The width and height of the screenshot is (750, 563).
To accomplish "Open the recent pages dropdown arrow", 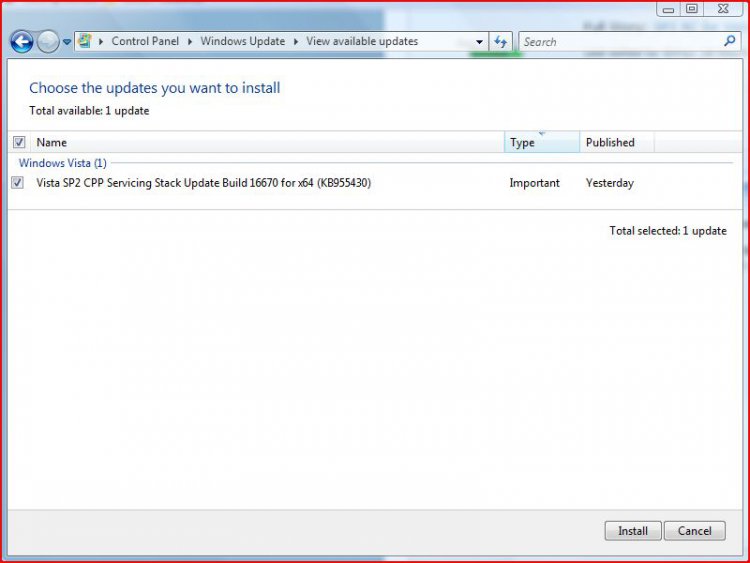I will (66, 42).
